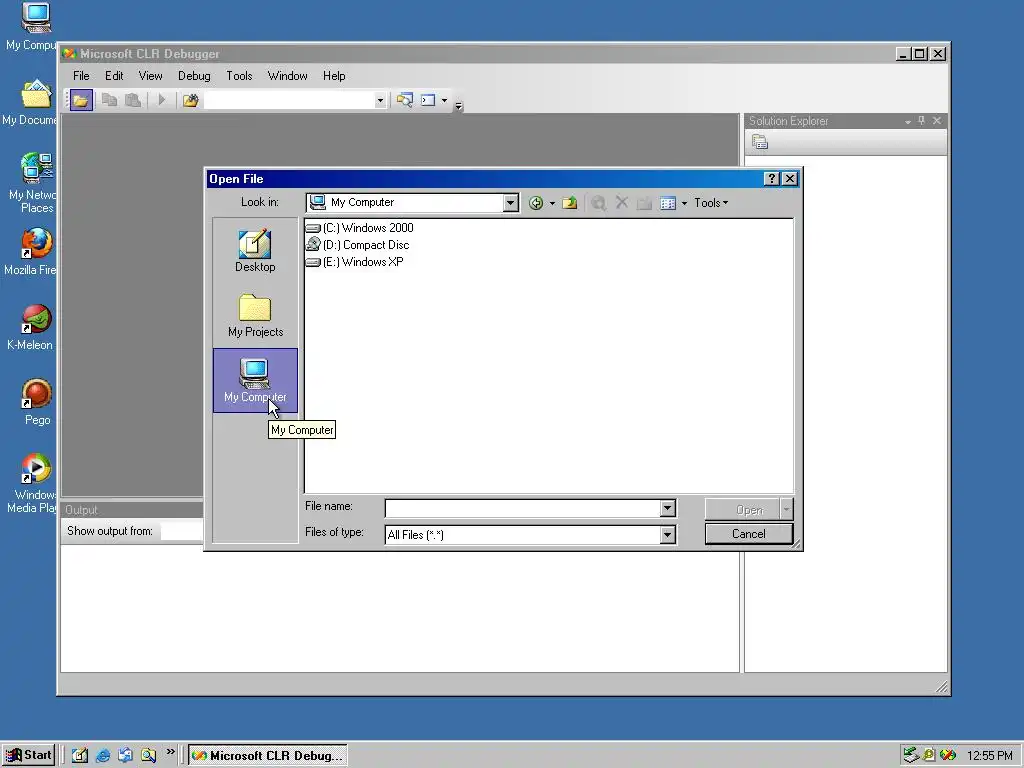The height and width of the screenshot is (768, 1024).
Task: Click the Copy toolbar icon
Action: click(109, 100)
